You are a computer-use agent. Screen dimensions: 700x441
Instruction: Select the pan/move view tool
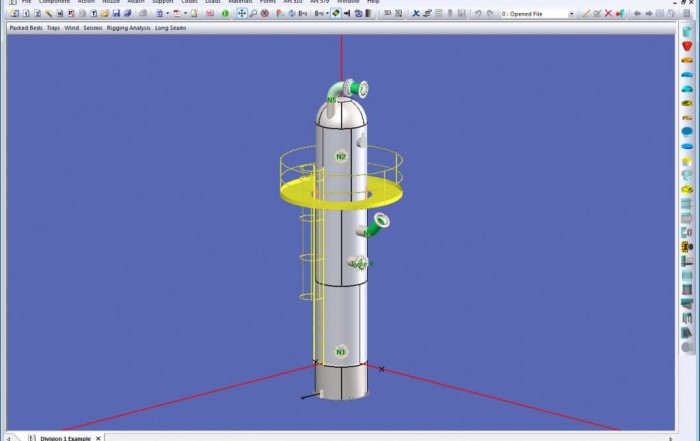coord(242,14)
